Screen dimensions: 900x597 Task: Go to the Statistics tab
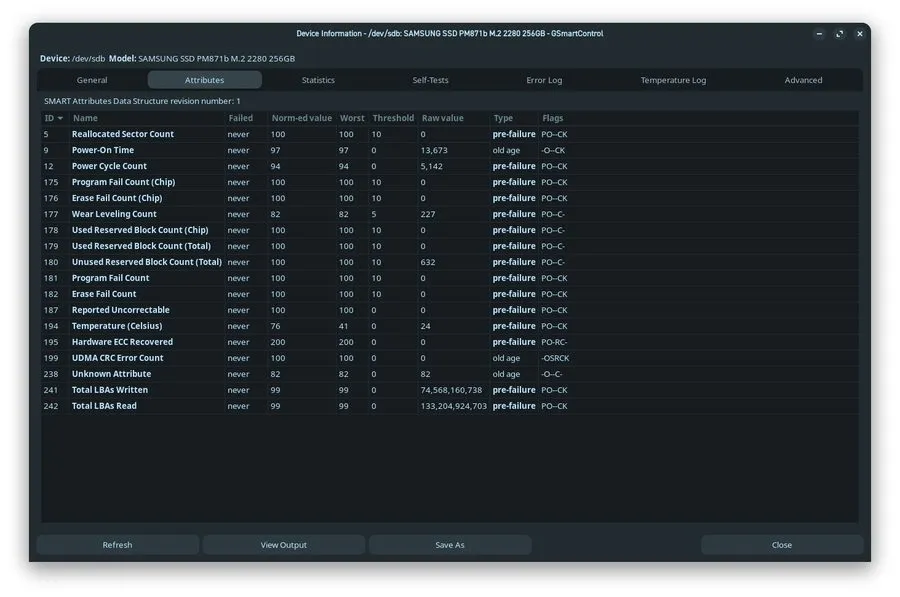point(318,80)
